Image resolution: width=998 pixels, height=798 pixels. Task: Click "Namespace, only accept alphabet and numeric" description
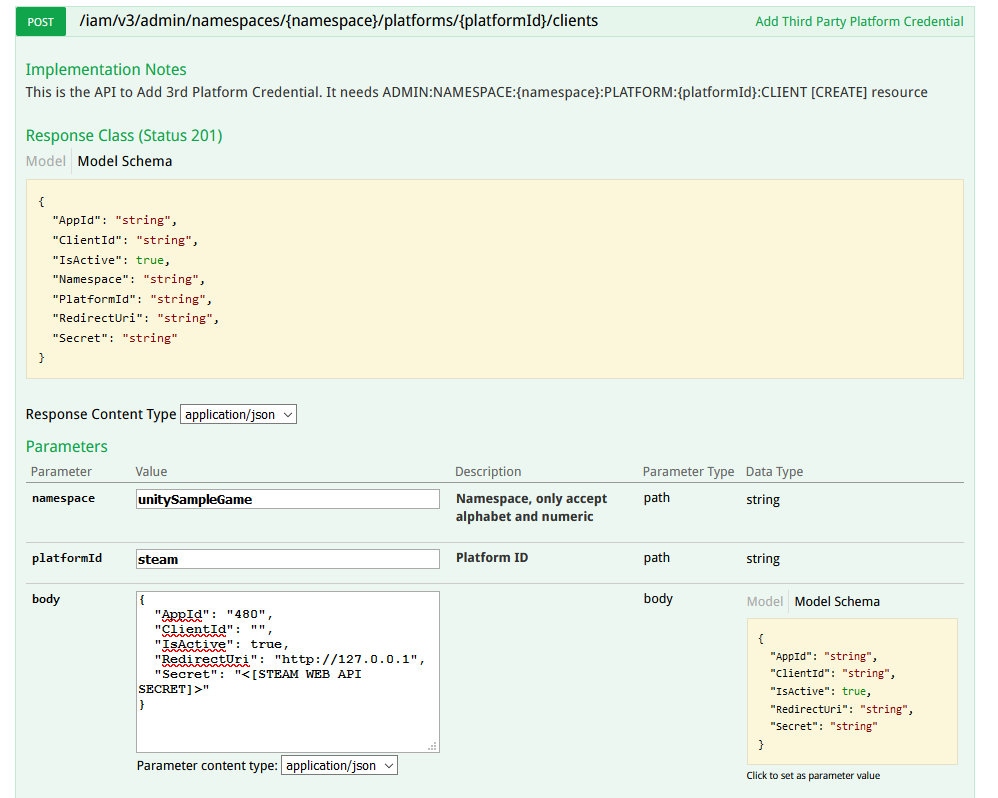[531, 507]
